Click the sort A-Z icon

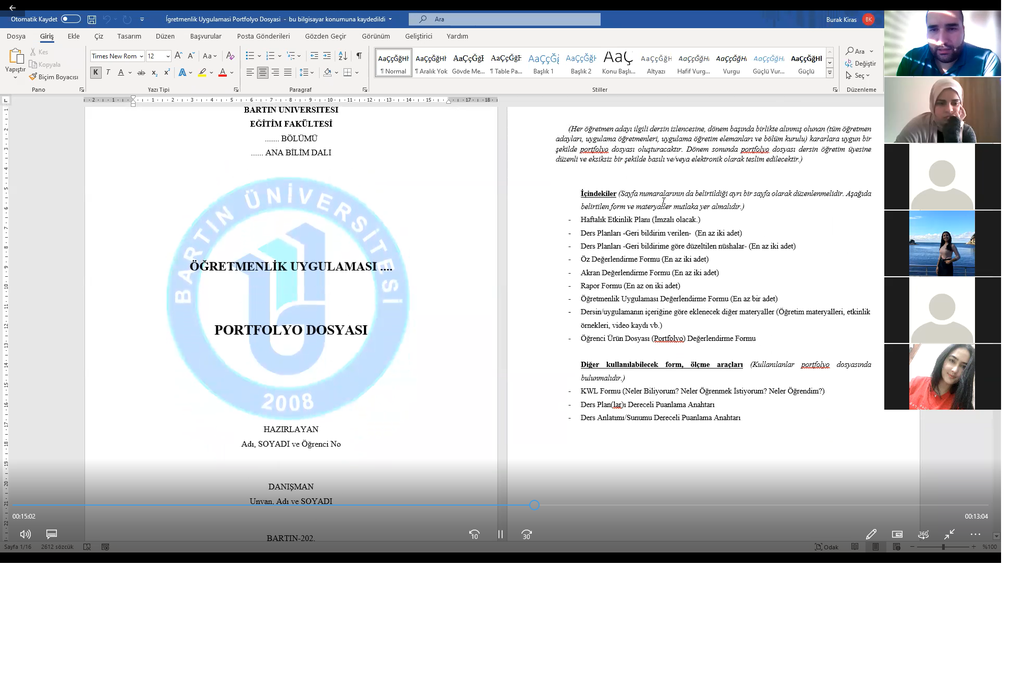click(343, 56)
